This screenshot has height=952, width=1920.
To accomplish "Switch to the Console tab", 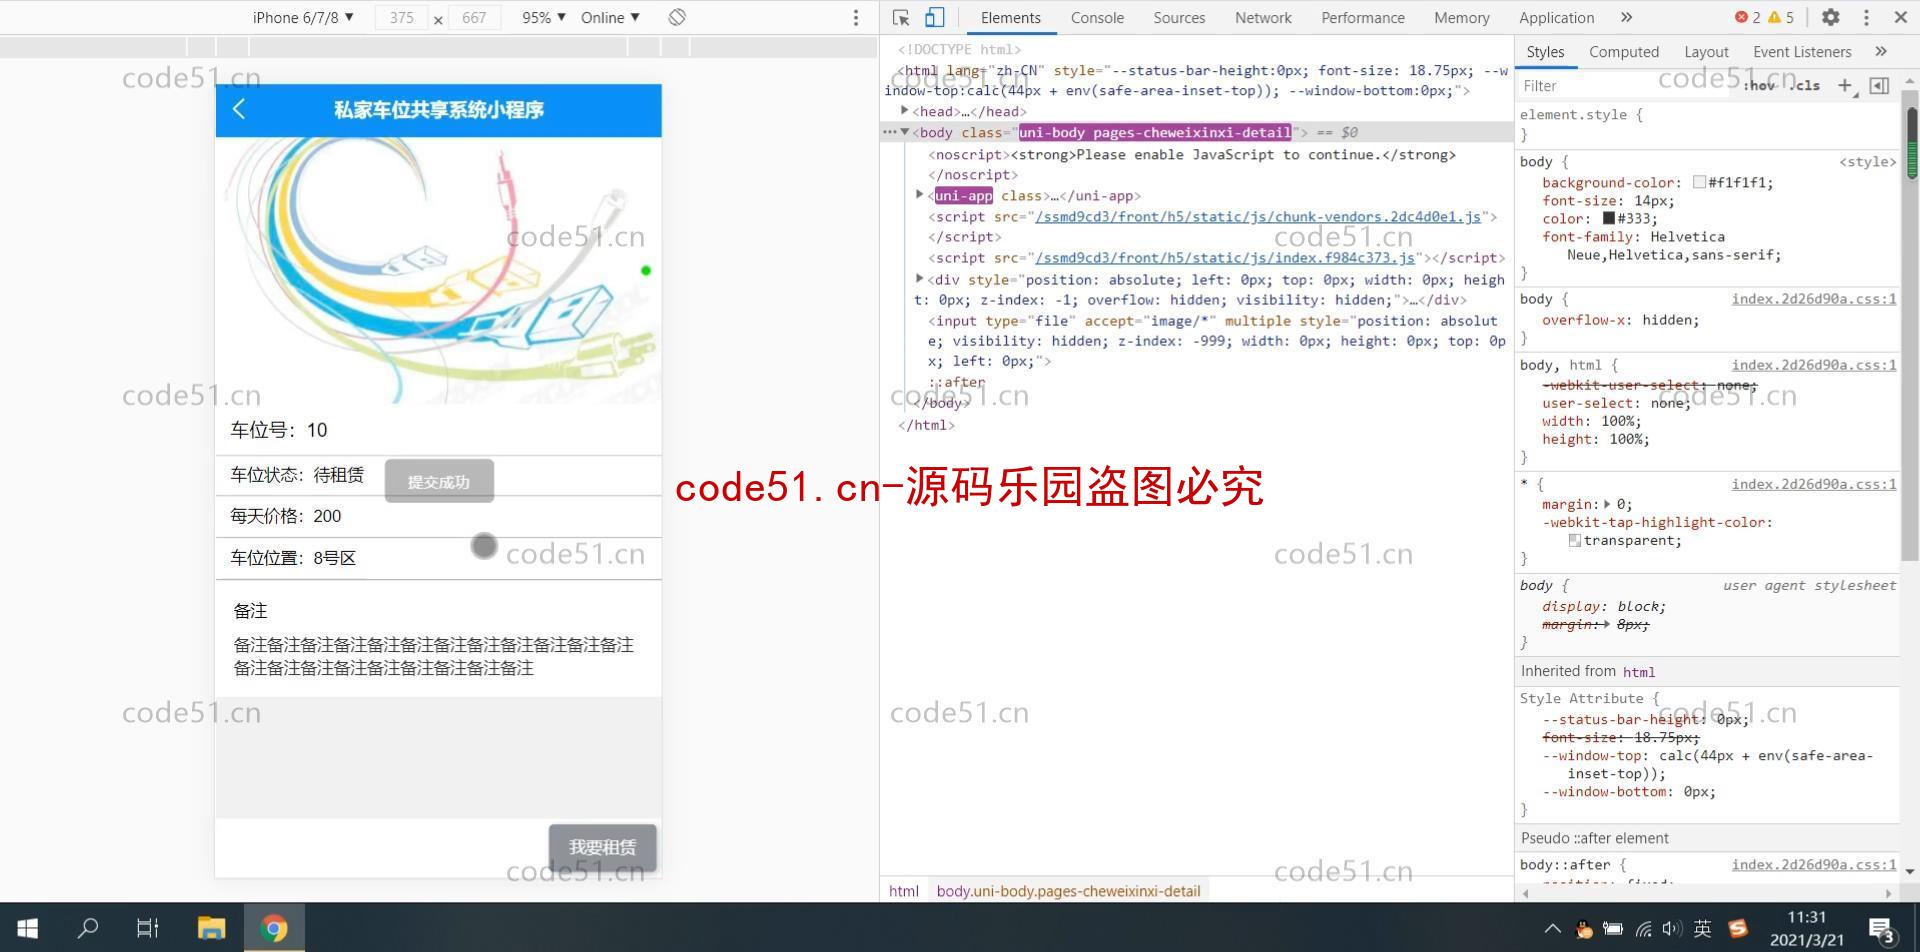I will (x=1097, y=18).
